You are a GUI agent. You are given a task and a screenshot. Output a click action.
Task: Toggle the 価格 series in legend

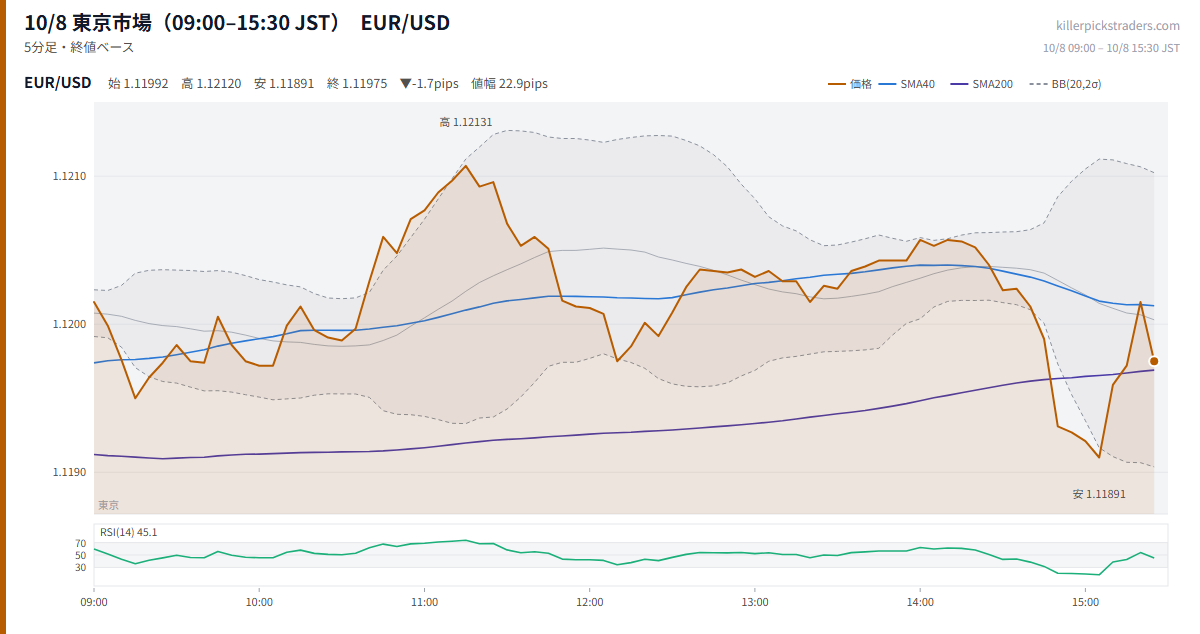coord(850,84)
